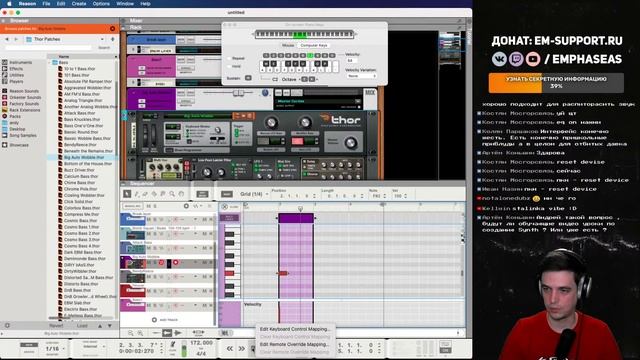Open Utilities in browser sidebar
Viewport: 640px width, 360px height.
[16, 75]
